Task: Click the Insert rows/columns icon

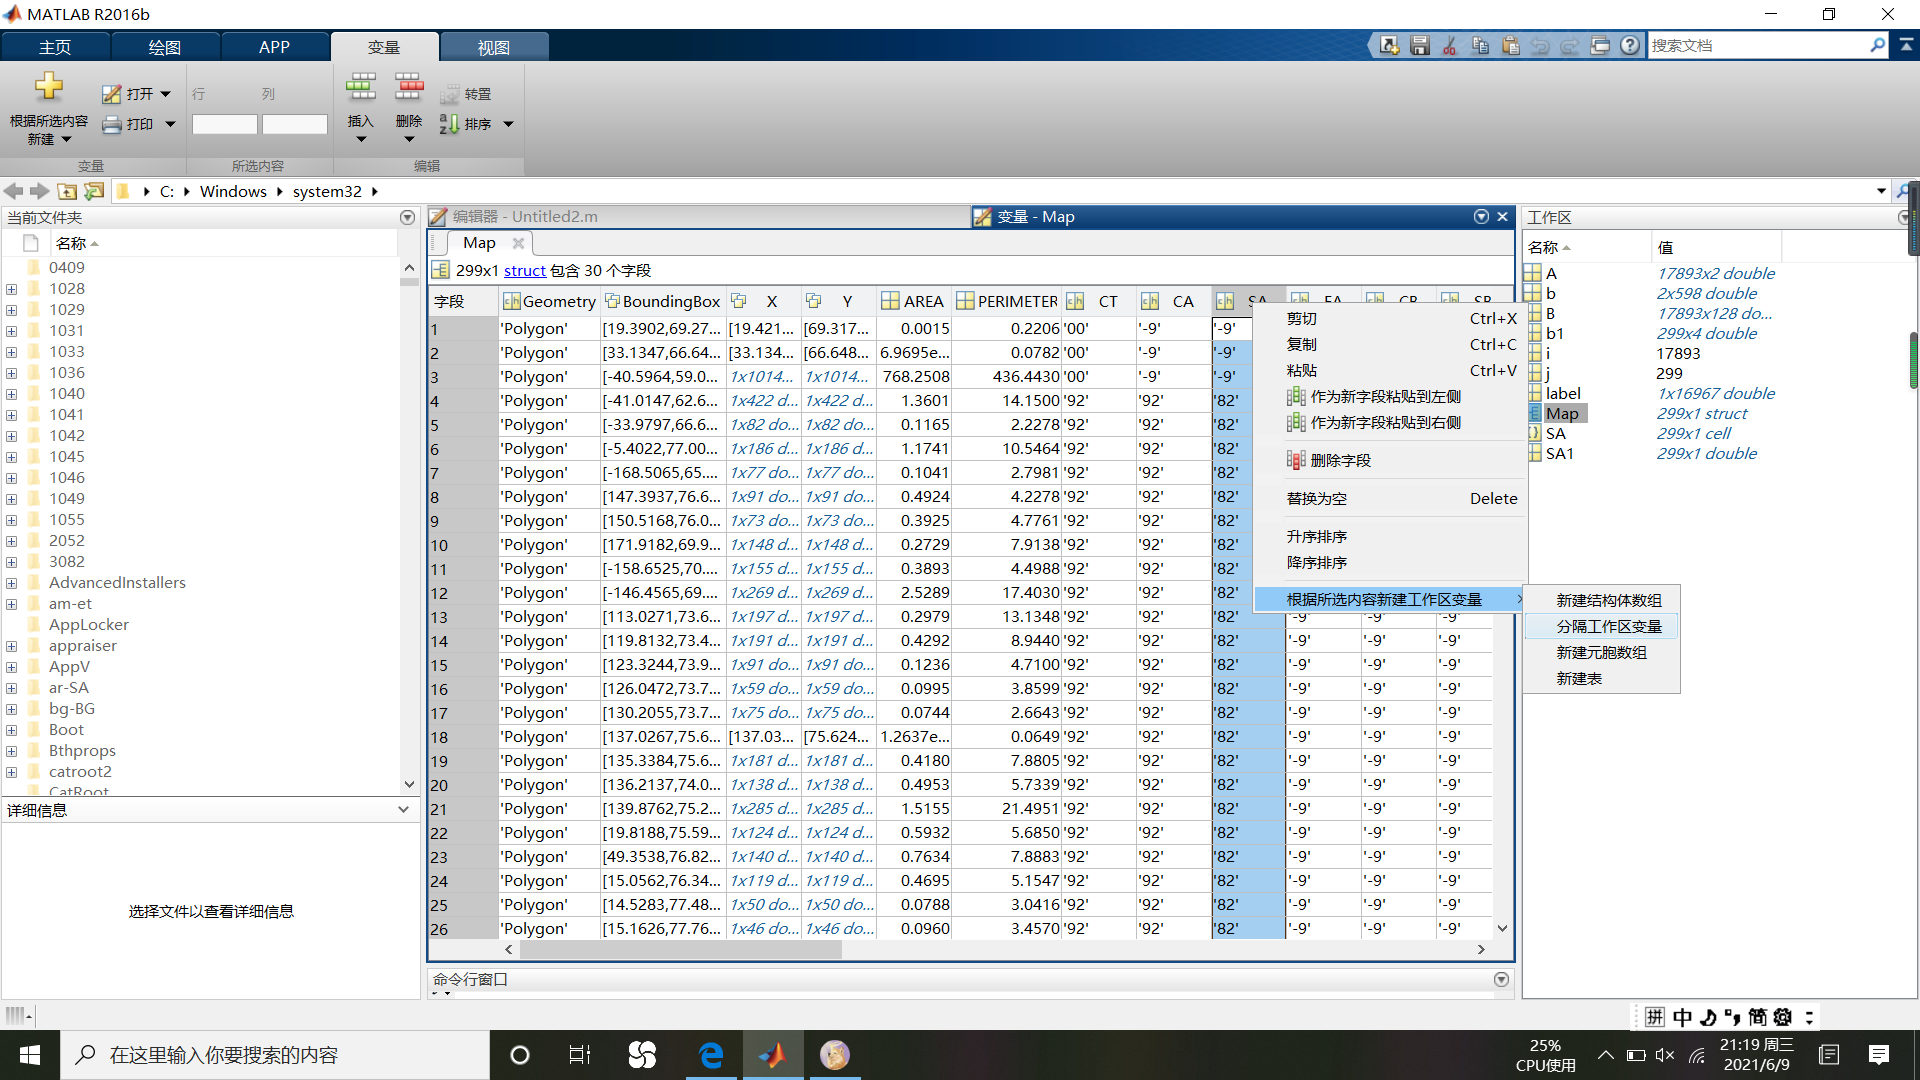Action: [360, 88]
